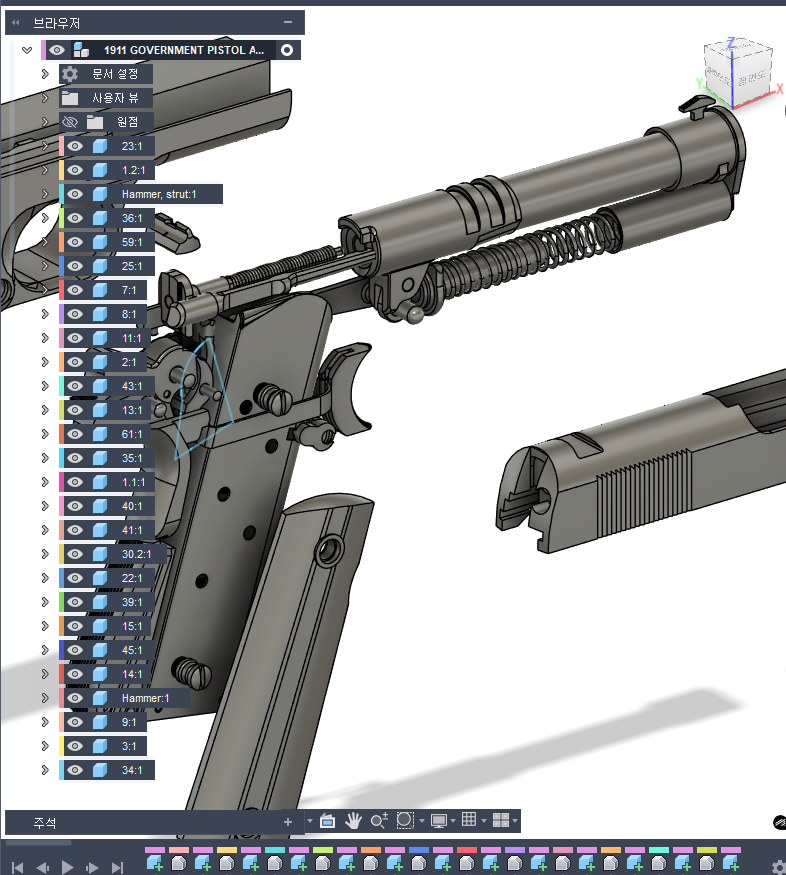Viewport: 786px width, 875px height.
Task: Add a comment with the 주석 plus icon
Action: [288, 822]
